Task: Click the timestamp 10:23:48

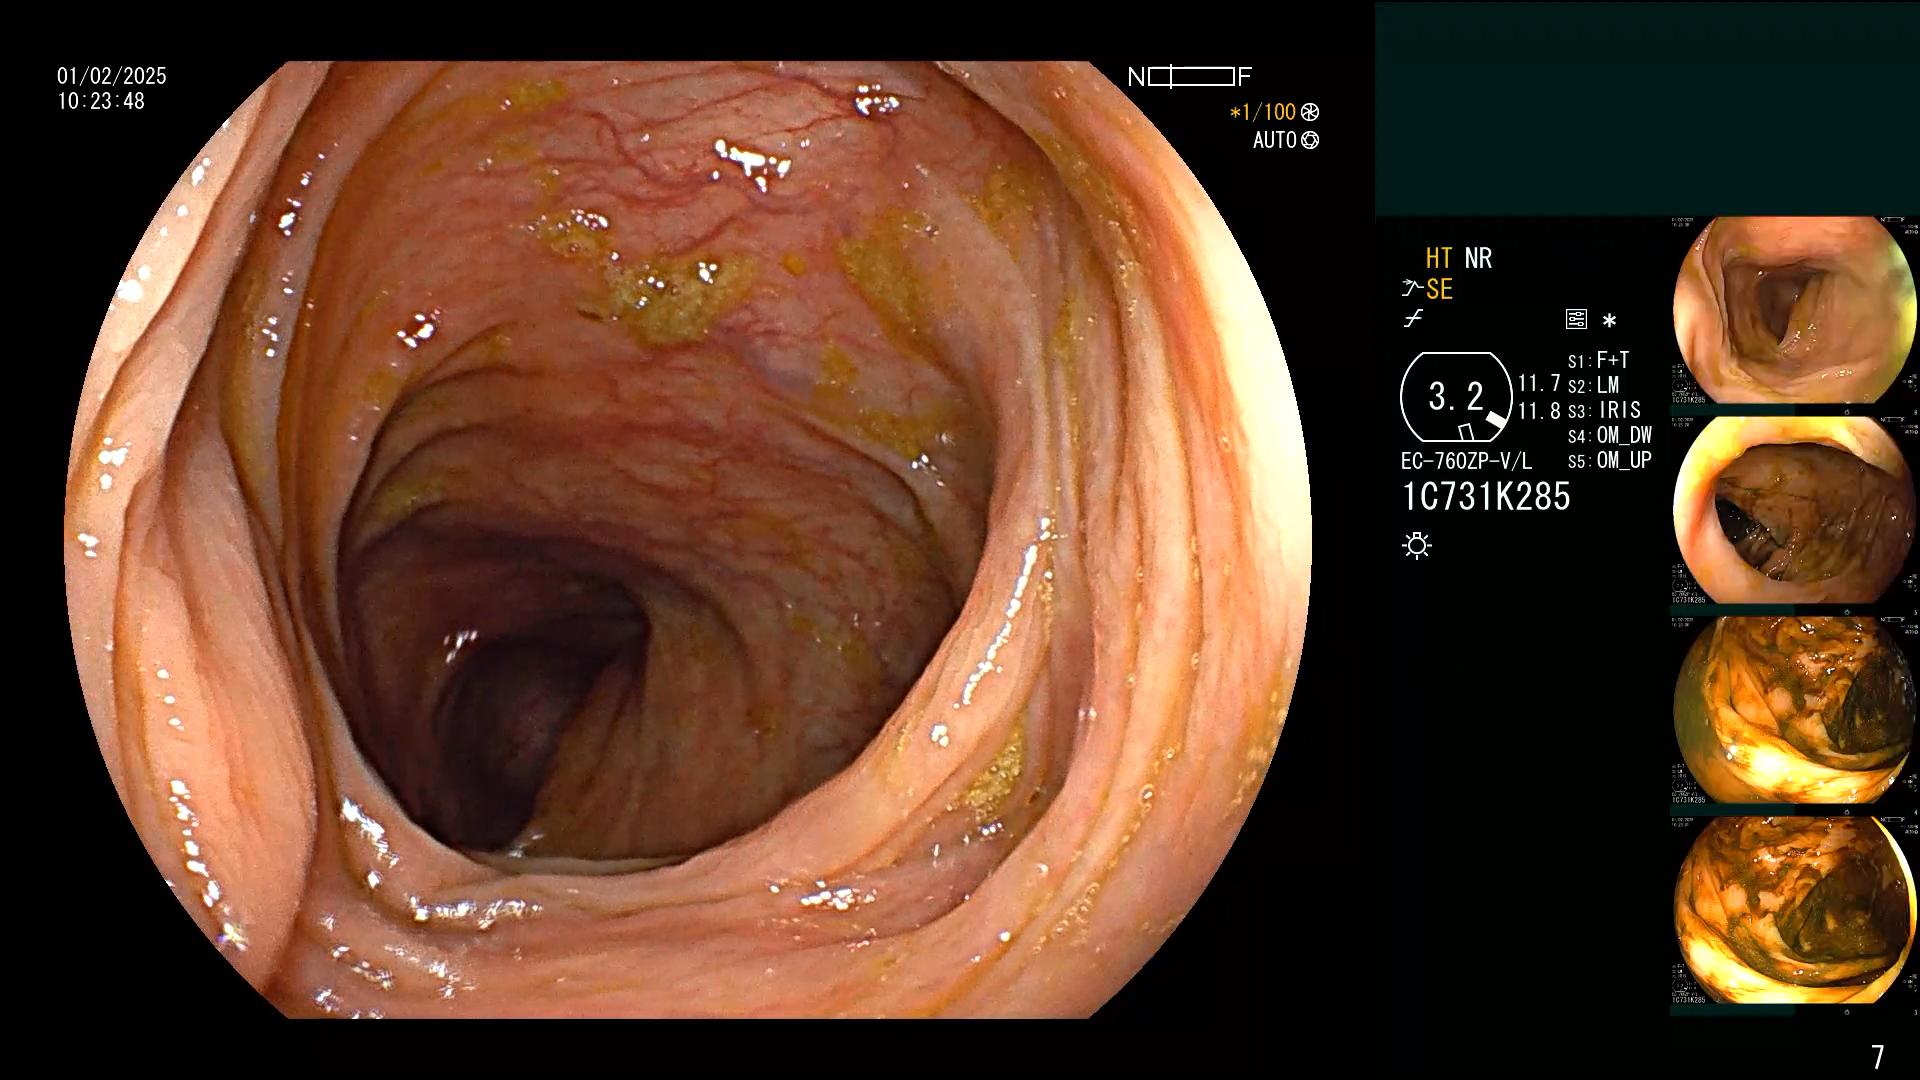Action: (x=101, y=101)
